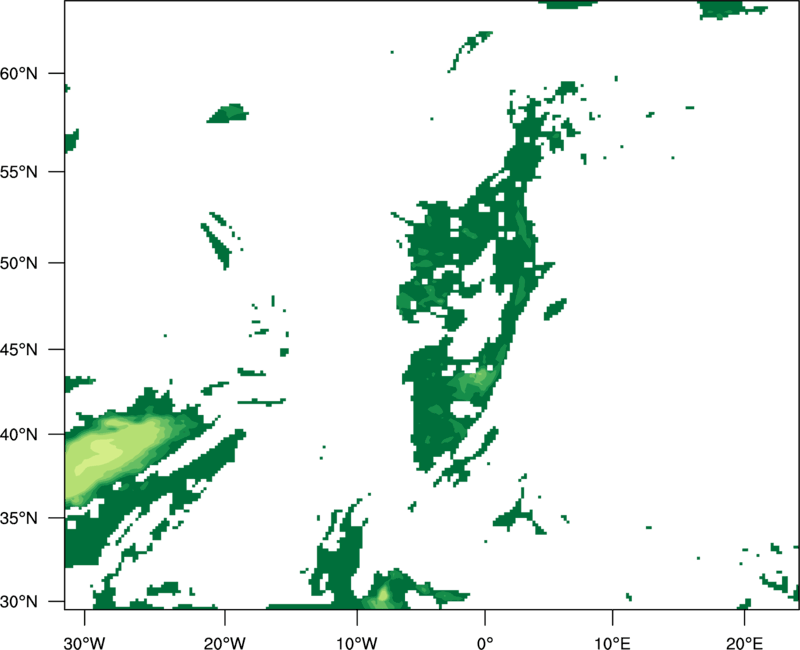Click the 20°E longitude label
The image size is (800, 650).
click(744, 643)
